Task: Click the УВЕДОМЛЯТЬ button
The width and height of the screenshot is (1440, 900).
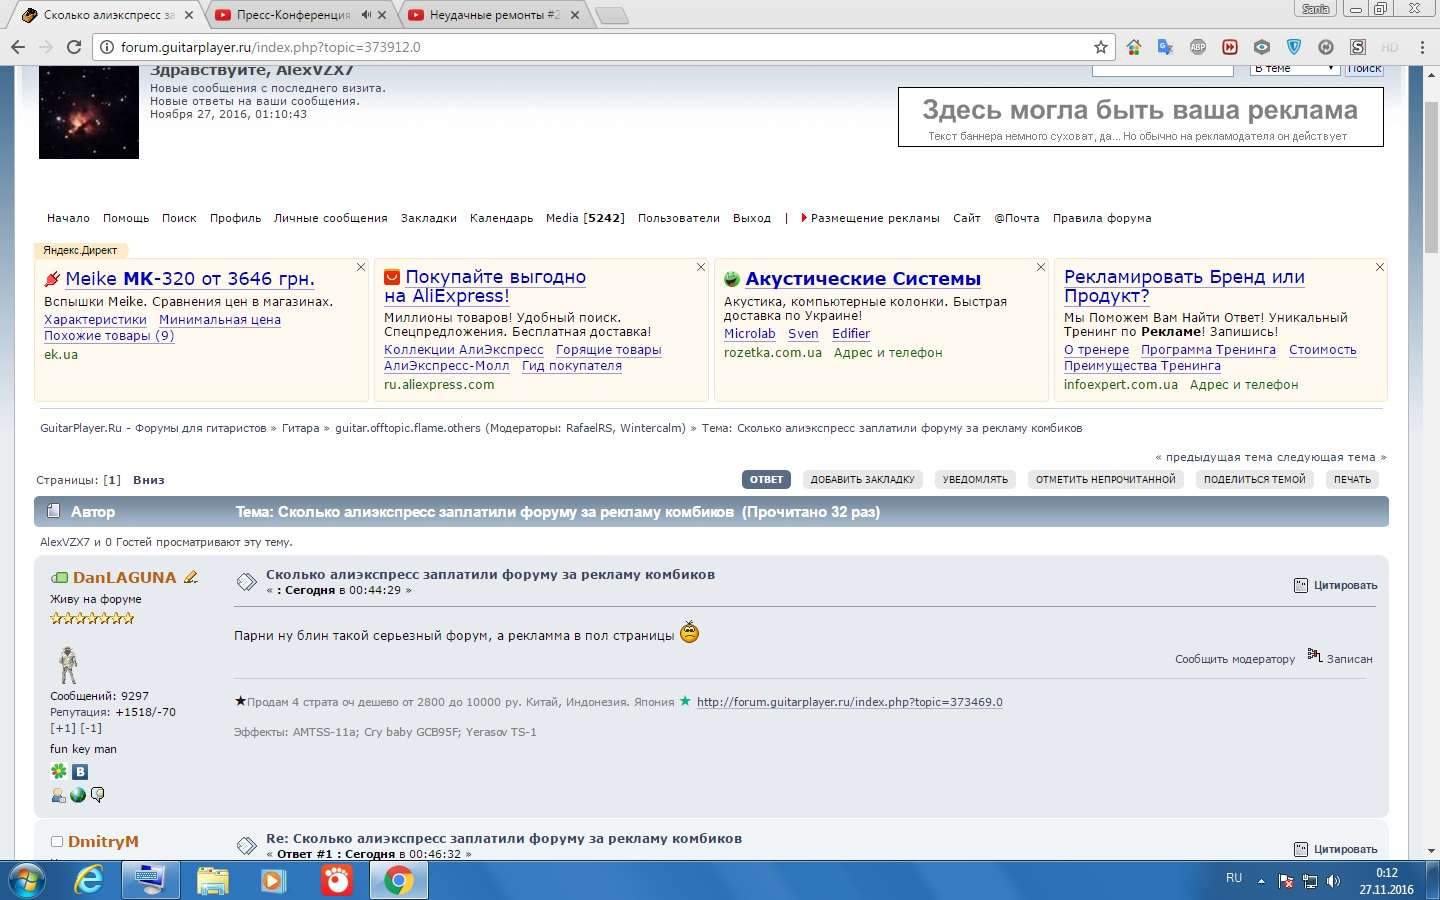Action: [x=975, y=480]
